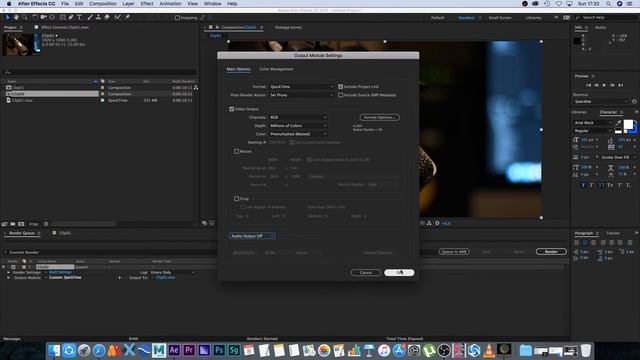This screenshot has height=360, width=640.
Task: Switch to Render Queue tab
Action: click(22, 233)
